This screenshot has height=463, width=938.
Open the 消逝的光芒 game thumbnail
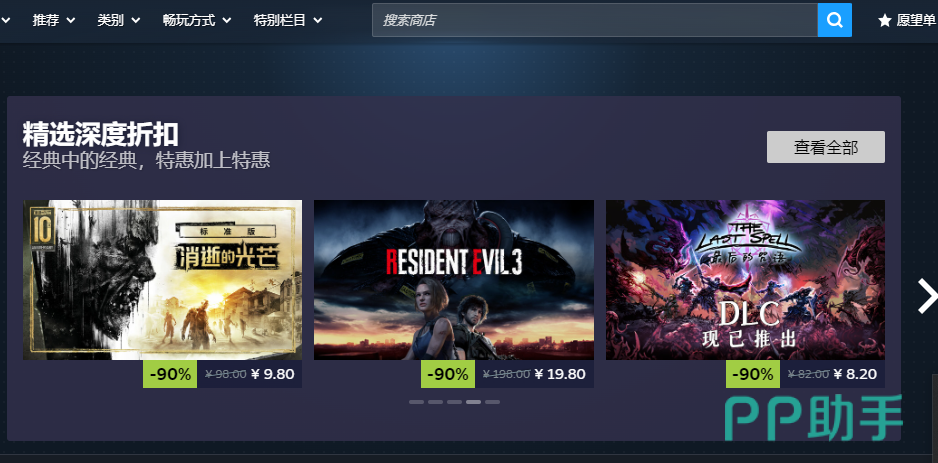pyautogui.click(x=162, y=279)
